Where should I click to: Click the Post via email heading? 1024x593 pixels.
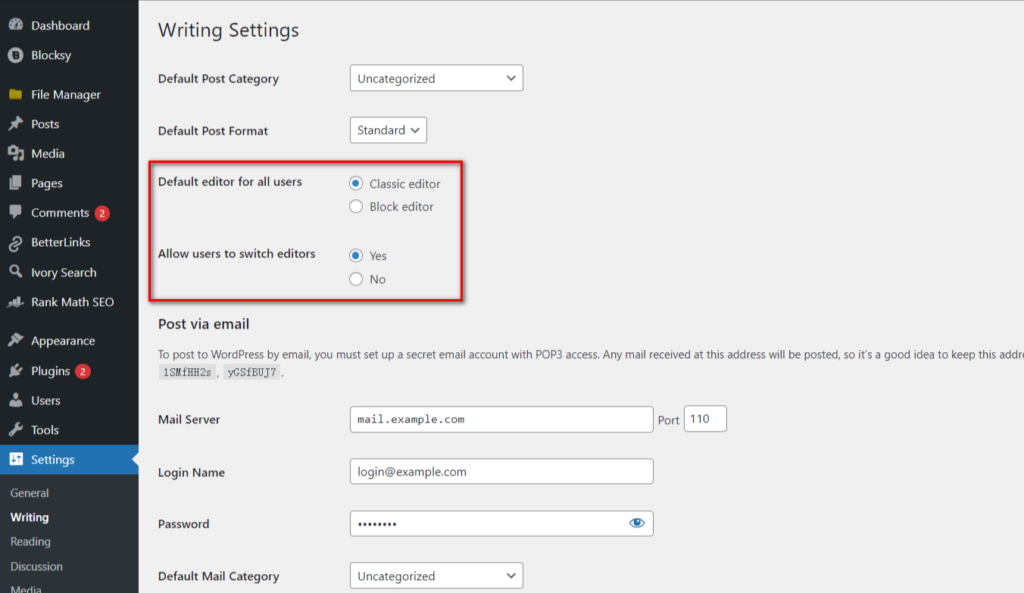[204, 324]
